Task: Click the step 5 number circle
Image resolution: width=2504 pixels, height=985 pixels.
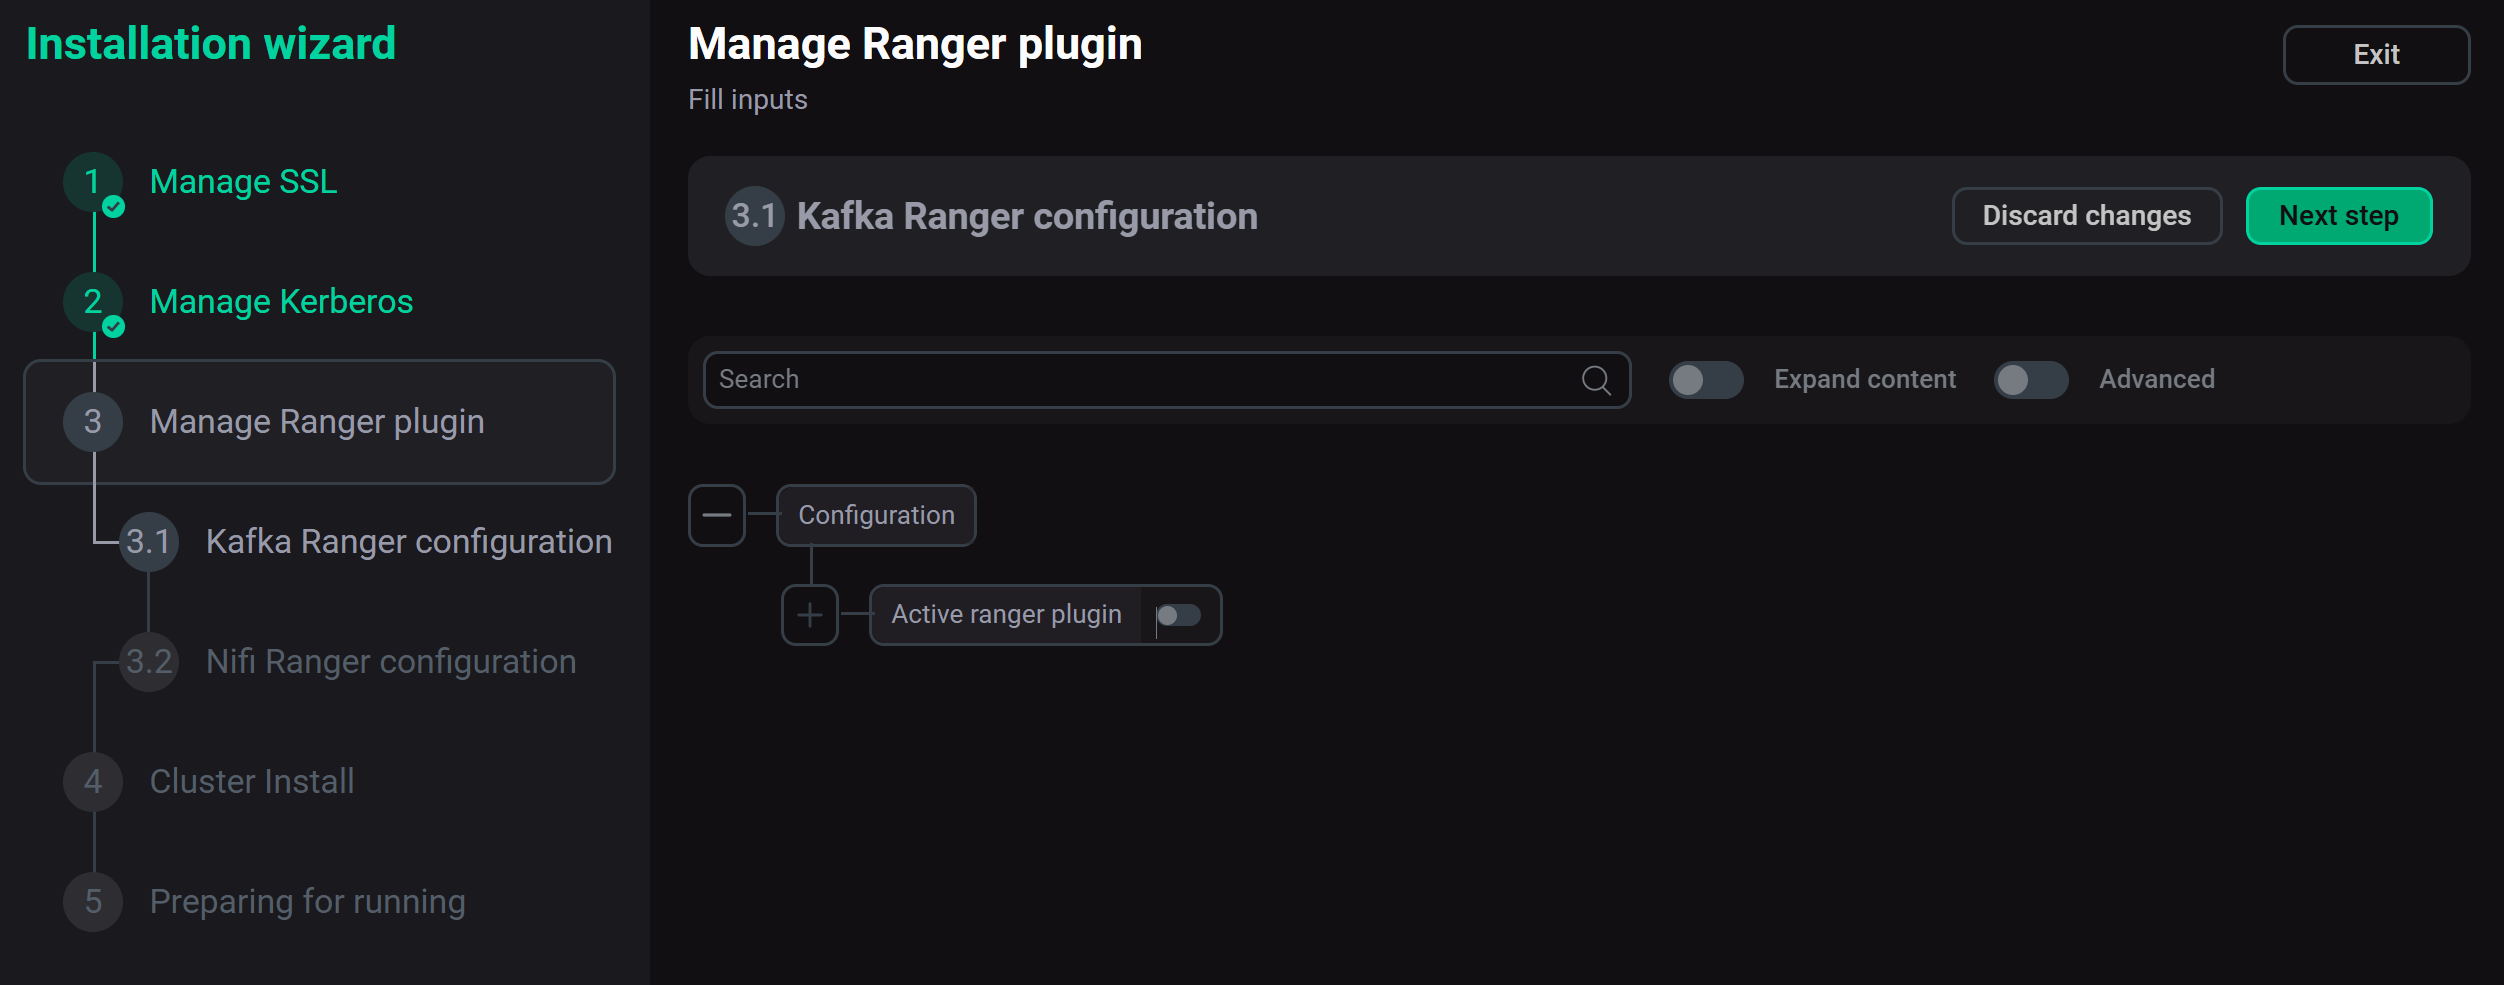Action: pos(93,902)
